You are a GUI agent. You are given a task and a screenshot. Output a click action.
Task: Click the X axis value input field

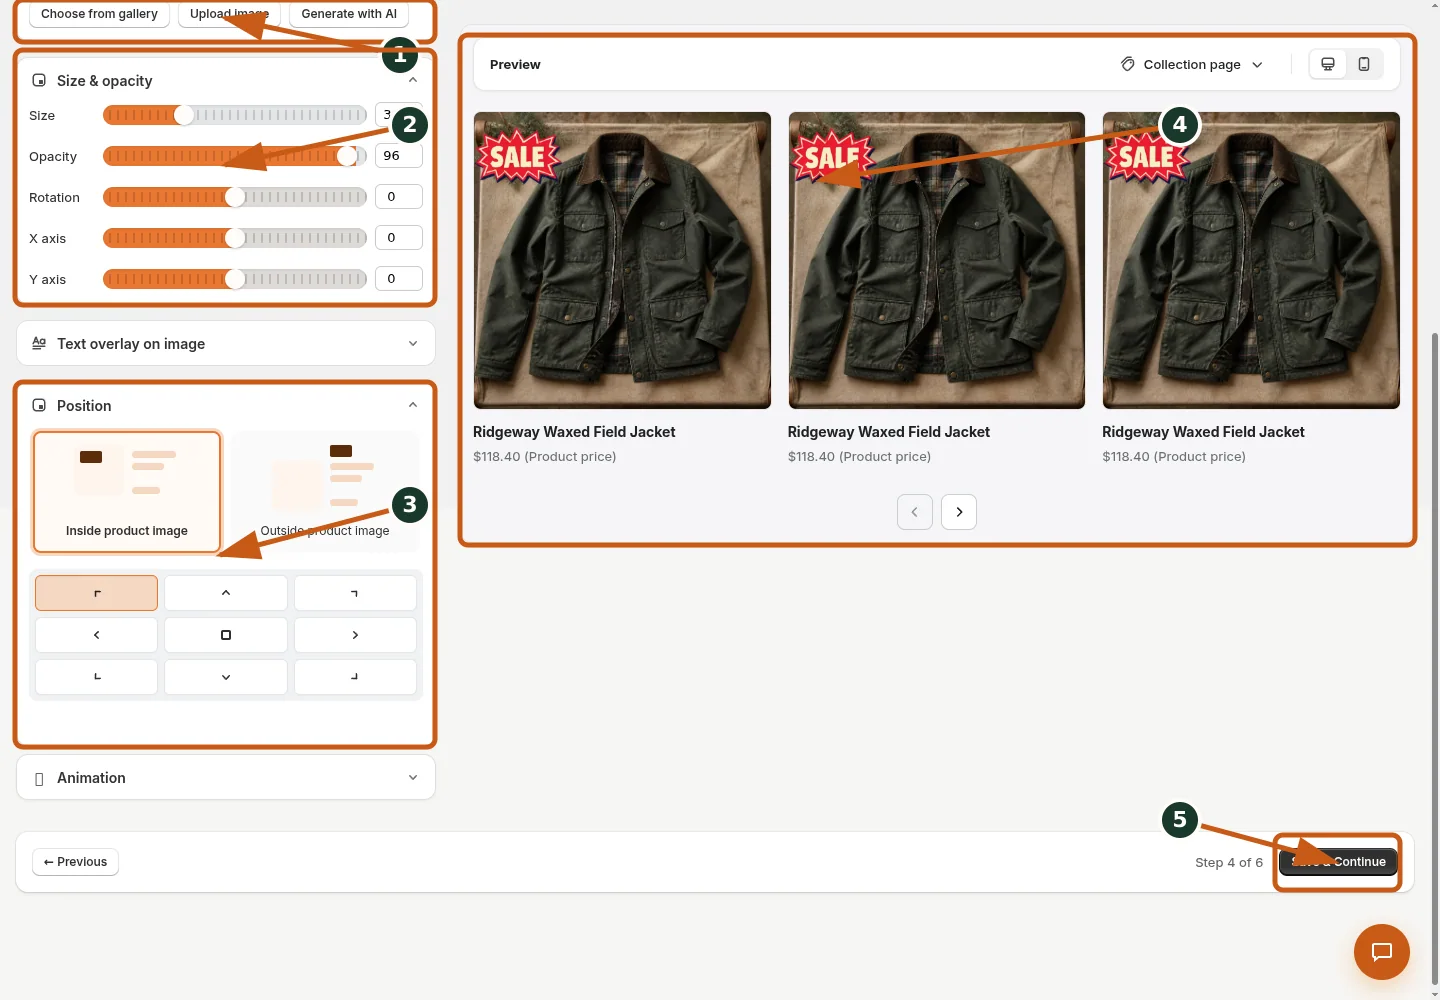click(399, 238)
